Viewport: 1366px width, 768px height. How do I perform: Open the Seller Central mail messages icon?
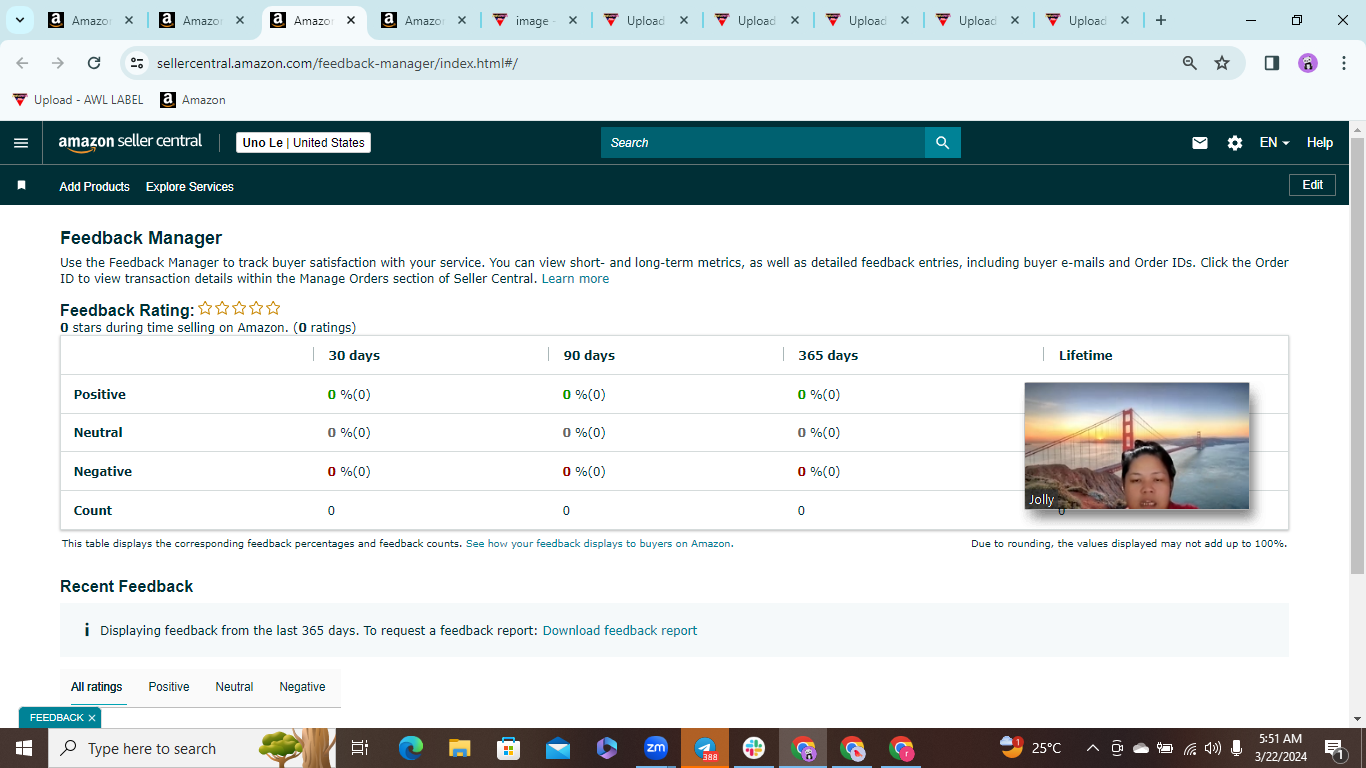tap(1200, 143)
